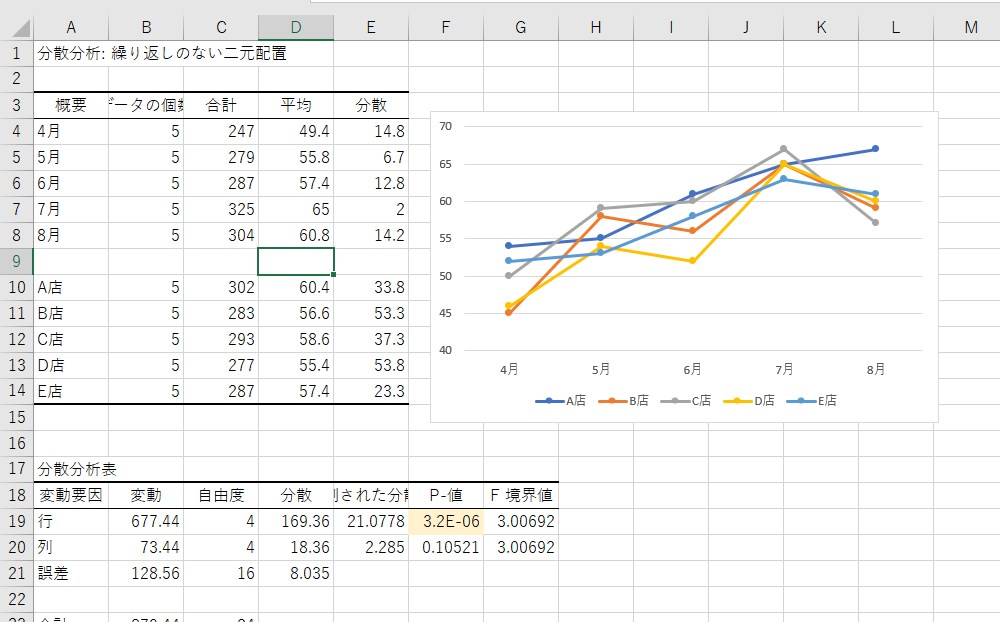Click cell with variance 53.8

point(371,366)
